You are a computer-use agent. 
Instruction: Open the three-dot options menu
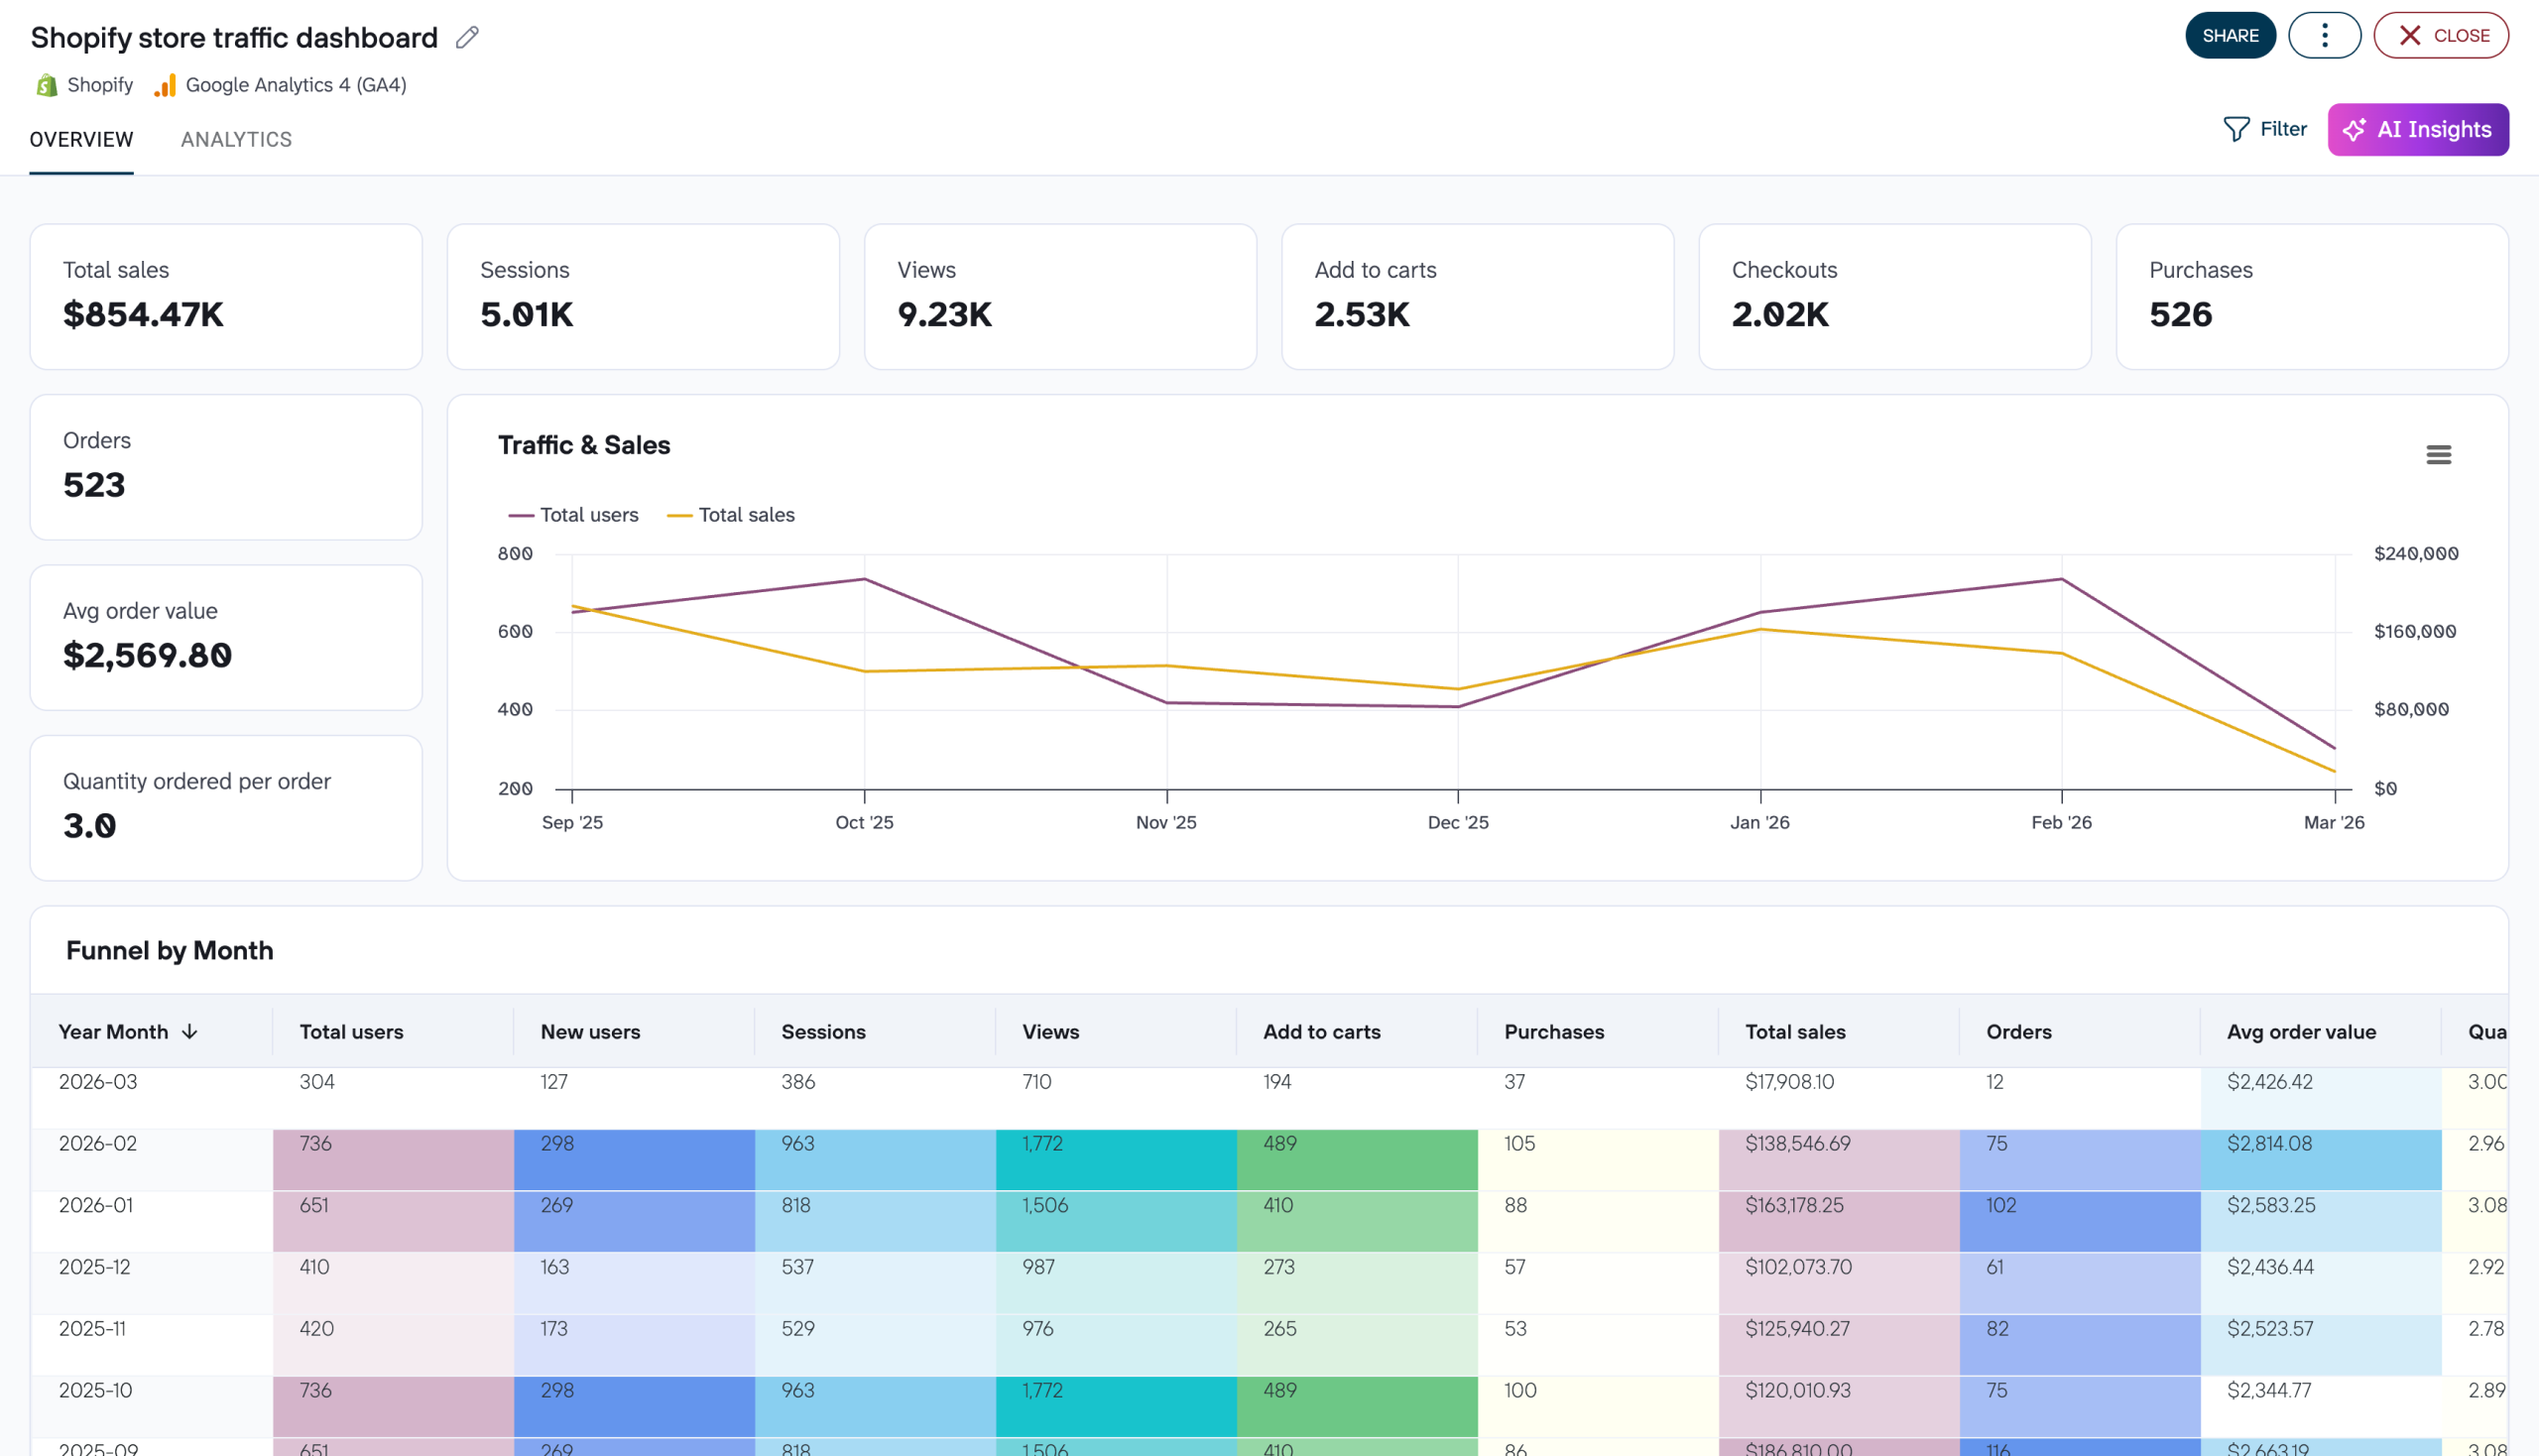2324,34
